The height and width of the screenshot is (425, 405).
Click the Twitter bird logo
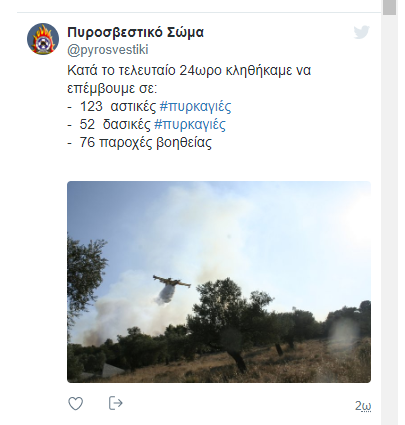362,32
